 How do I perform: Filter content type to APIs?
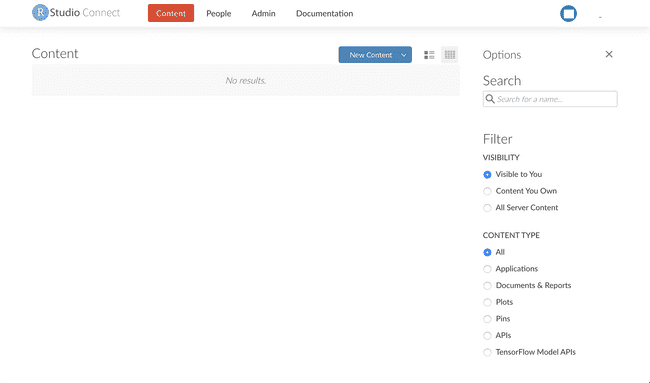pyautogui.click(x=497, y=335)
